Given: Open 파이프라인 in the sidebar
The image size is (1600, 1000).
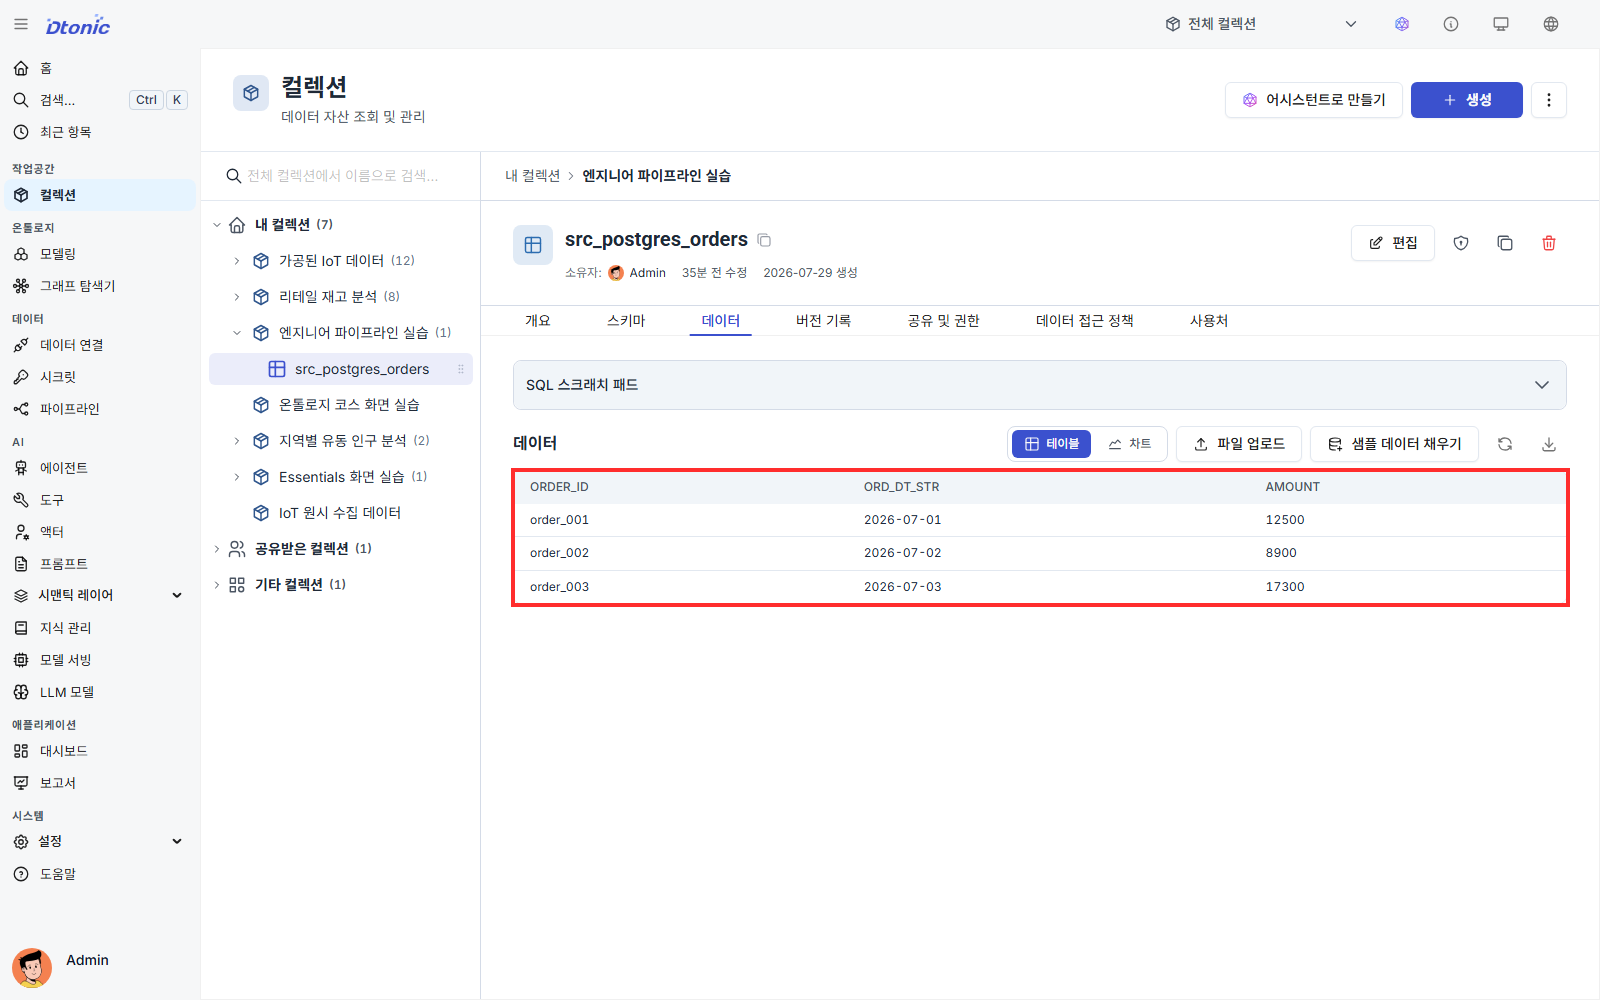Looking at the screenshot, I should [100, 409].
